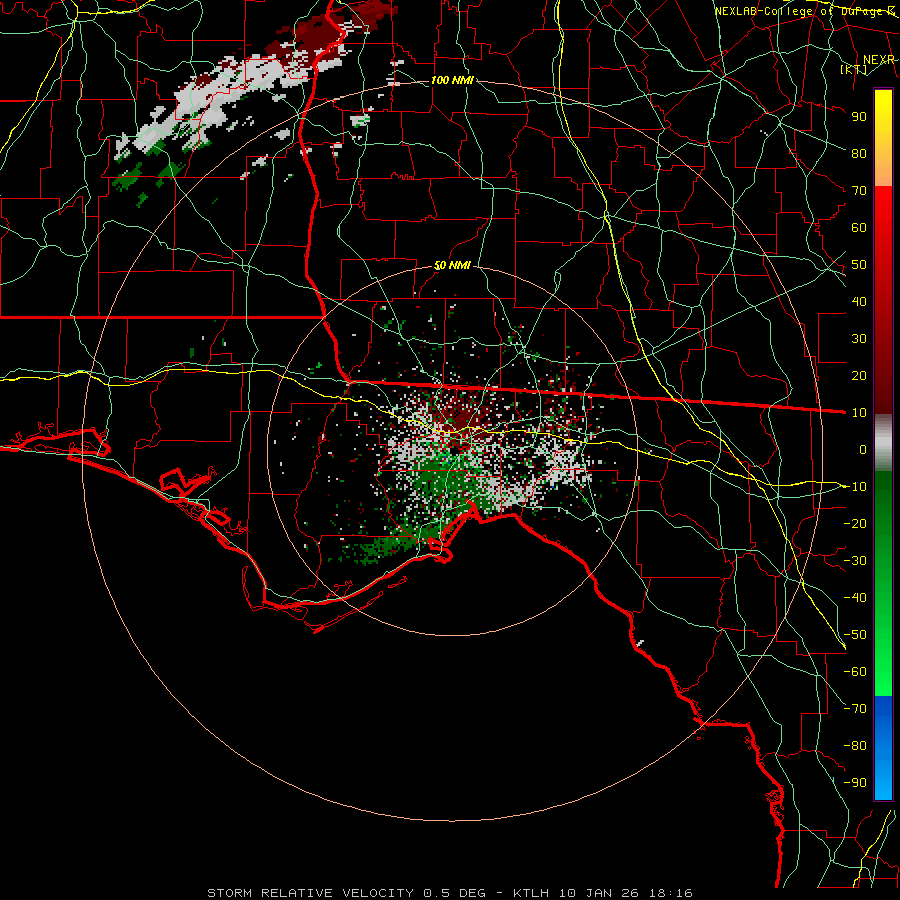Click the "NEXLAB-College of DuPage" header text
Viewport: 900px width, 900px height.
798,11
